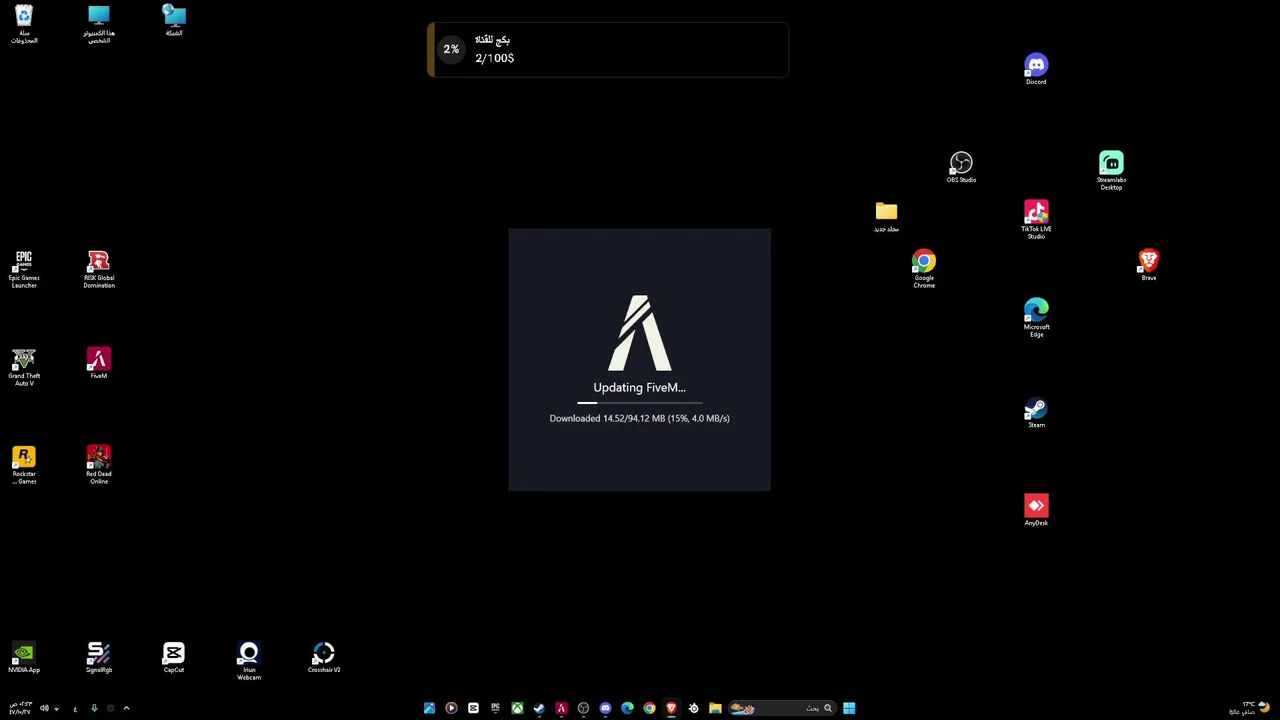Open Edge from the taskbar
The width and height of the screenshot is (1280, 720).
[627, 708]
